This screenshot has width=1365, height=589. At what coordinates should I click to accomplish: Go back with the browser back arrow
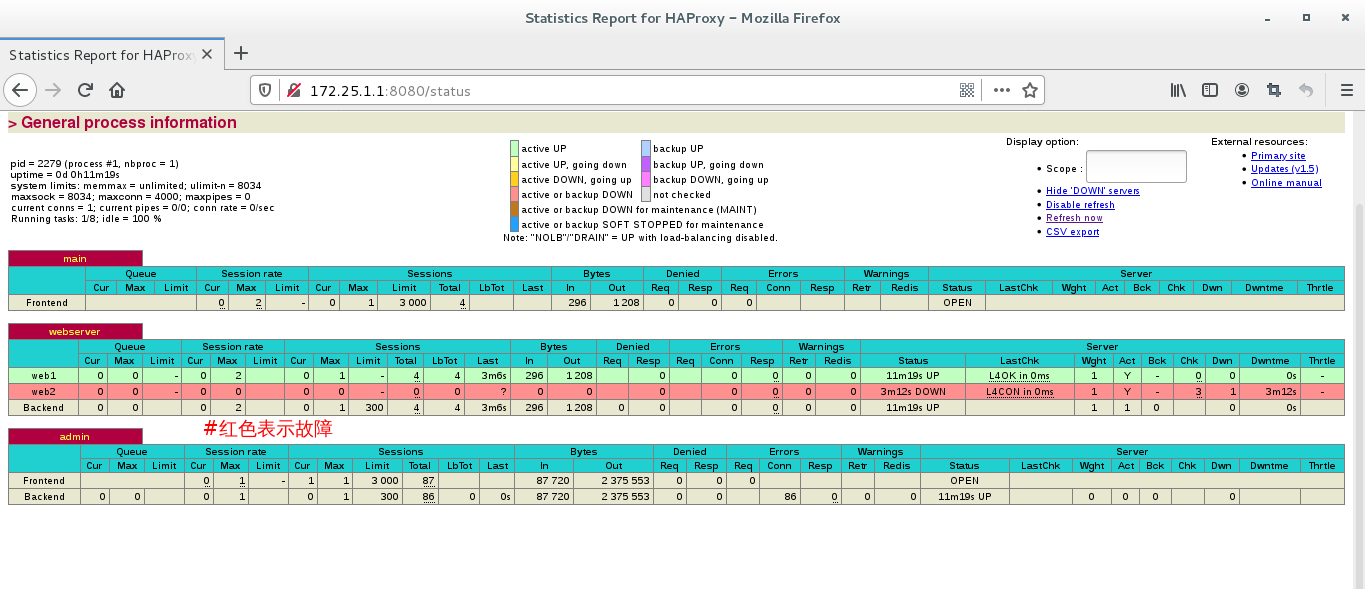pos(19,90)
